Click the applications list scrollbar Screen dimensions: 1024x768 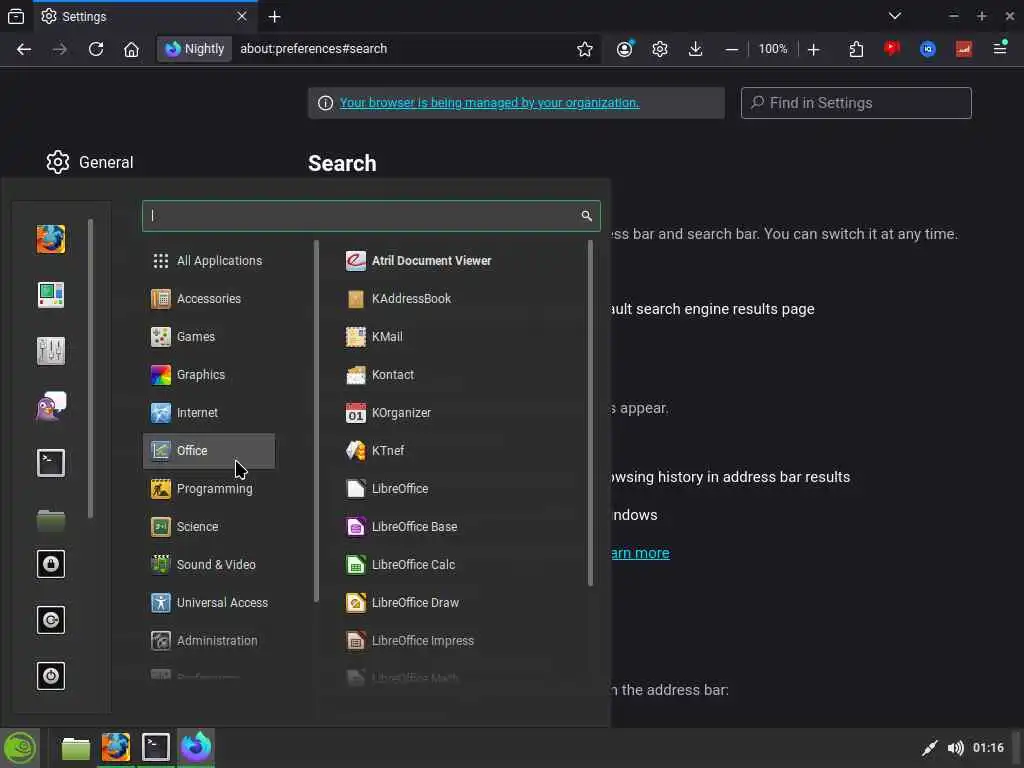590,413
